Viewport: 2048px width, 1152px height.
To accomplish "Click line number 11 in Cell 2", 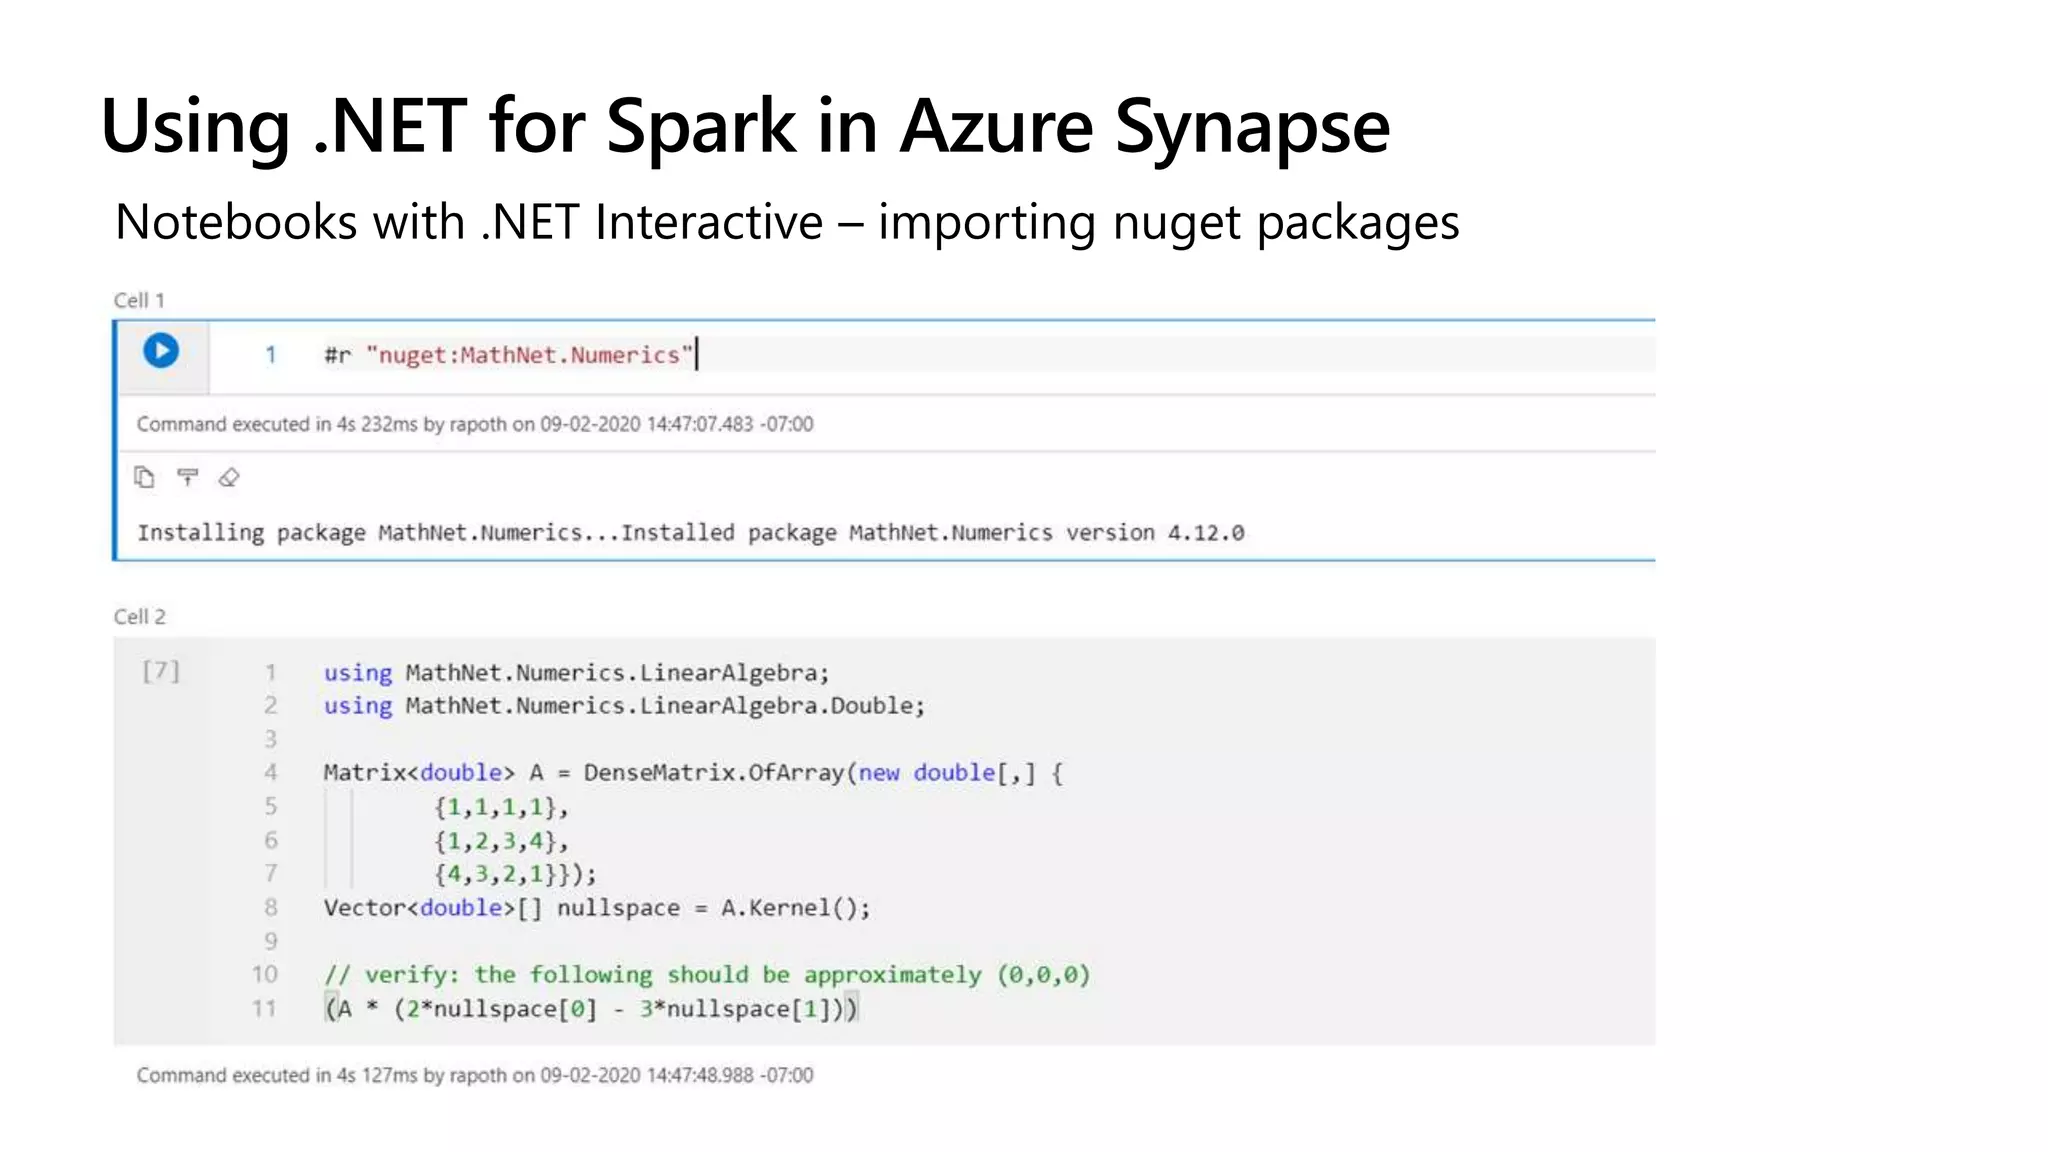I will click(264, 1008).
